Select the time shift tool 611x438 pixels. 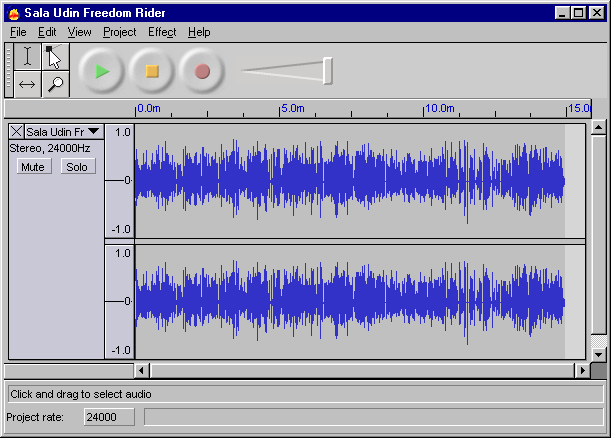tap(27, 84)
